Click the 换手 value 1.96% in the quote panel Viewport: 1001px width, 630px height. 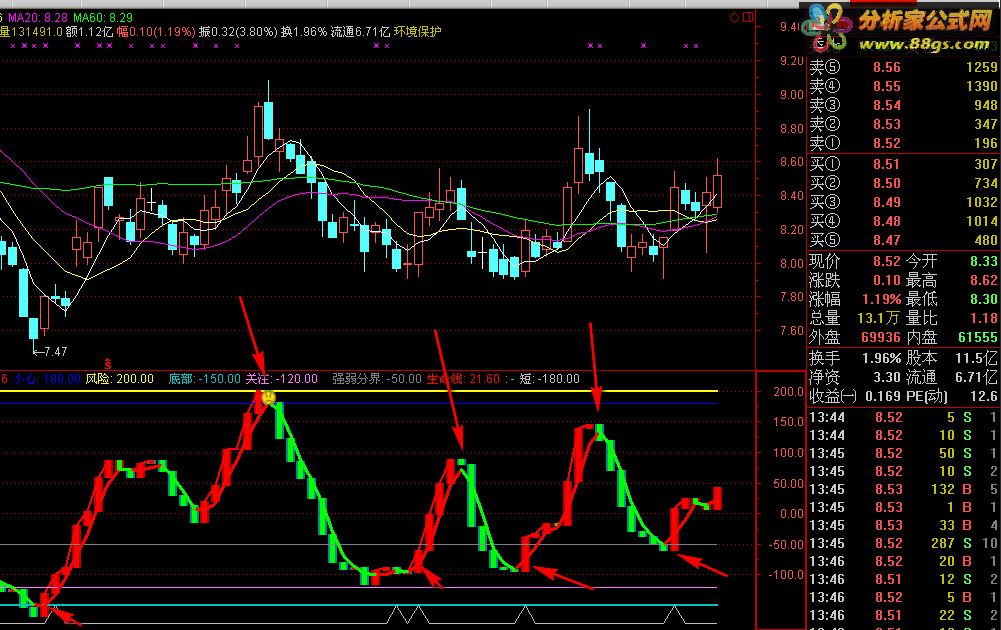pyautogui.click(x=882, y=358)
